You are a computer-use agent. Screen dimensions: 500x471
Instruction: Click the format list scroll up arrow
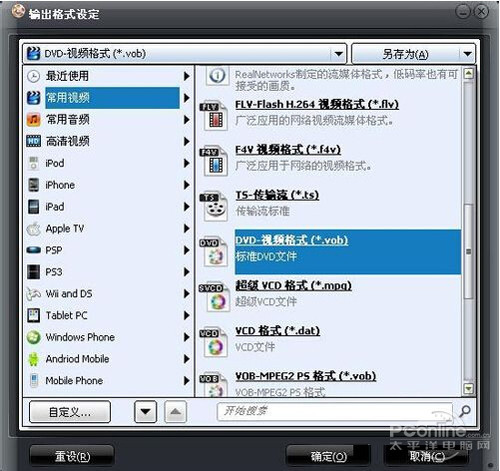click(468, 74)
